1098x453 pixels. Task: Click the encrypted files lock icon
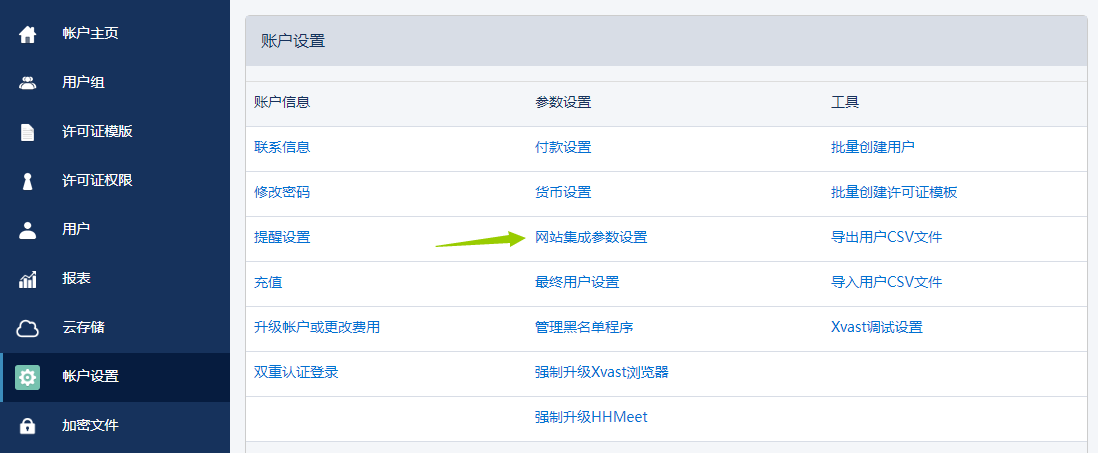click(x=28, y=426)
